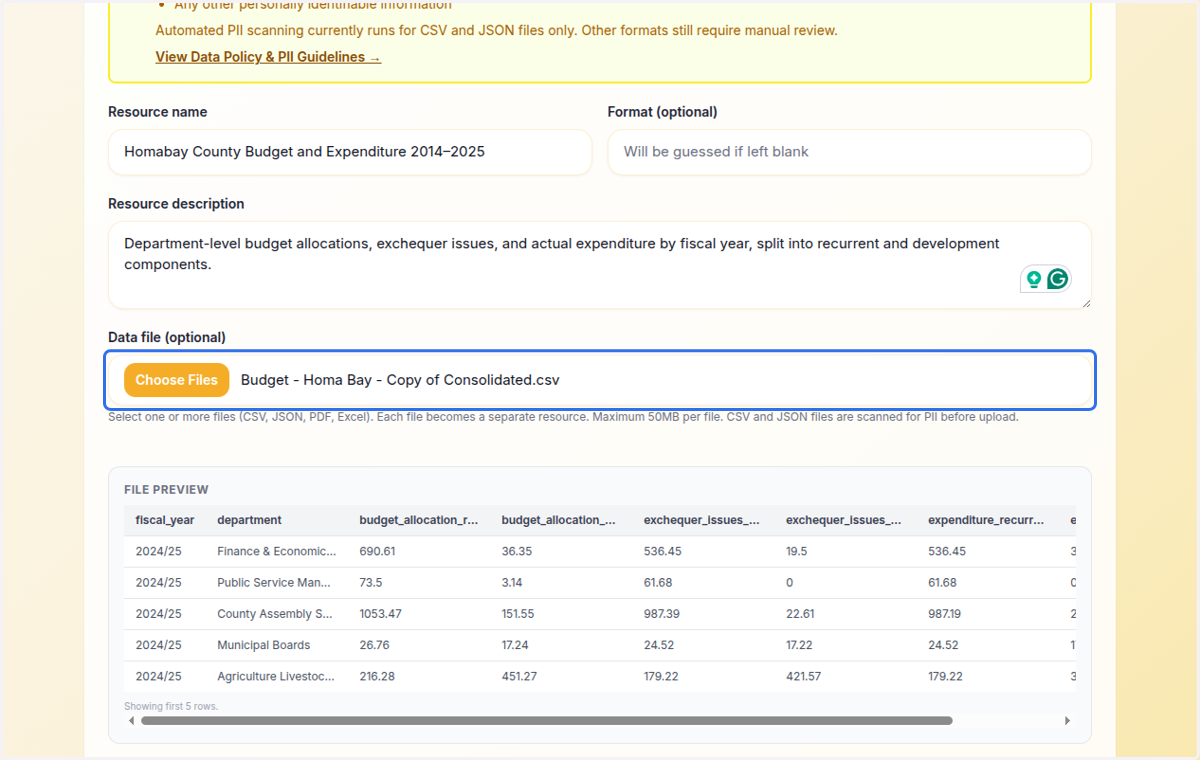
Task: Click the value 1053.47 in preview
Action: coord(380,613)
